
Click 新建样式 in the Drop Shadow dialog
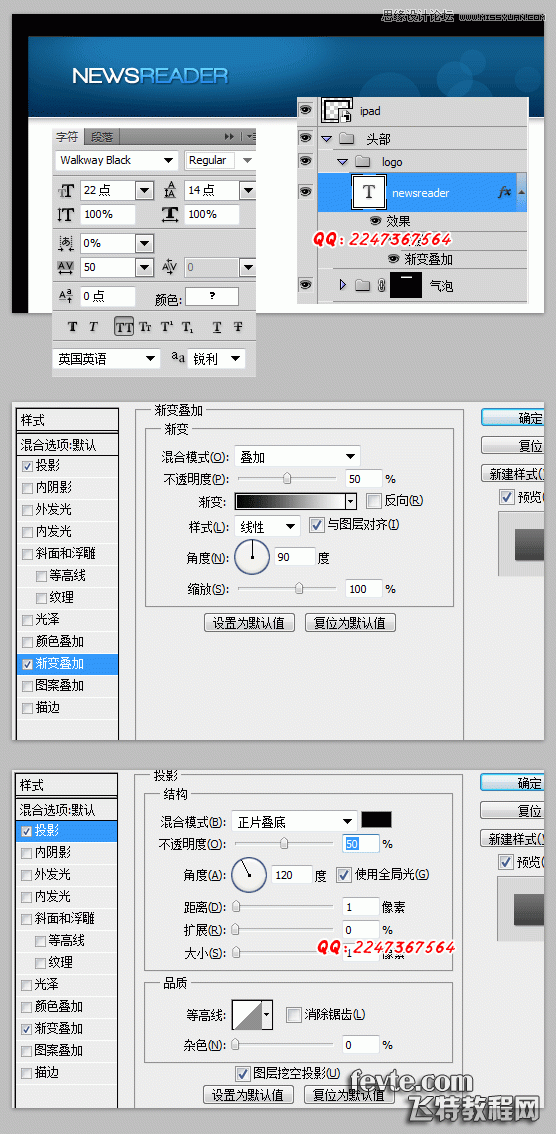tap(513, 839)
